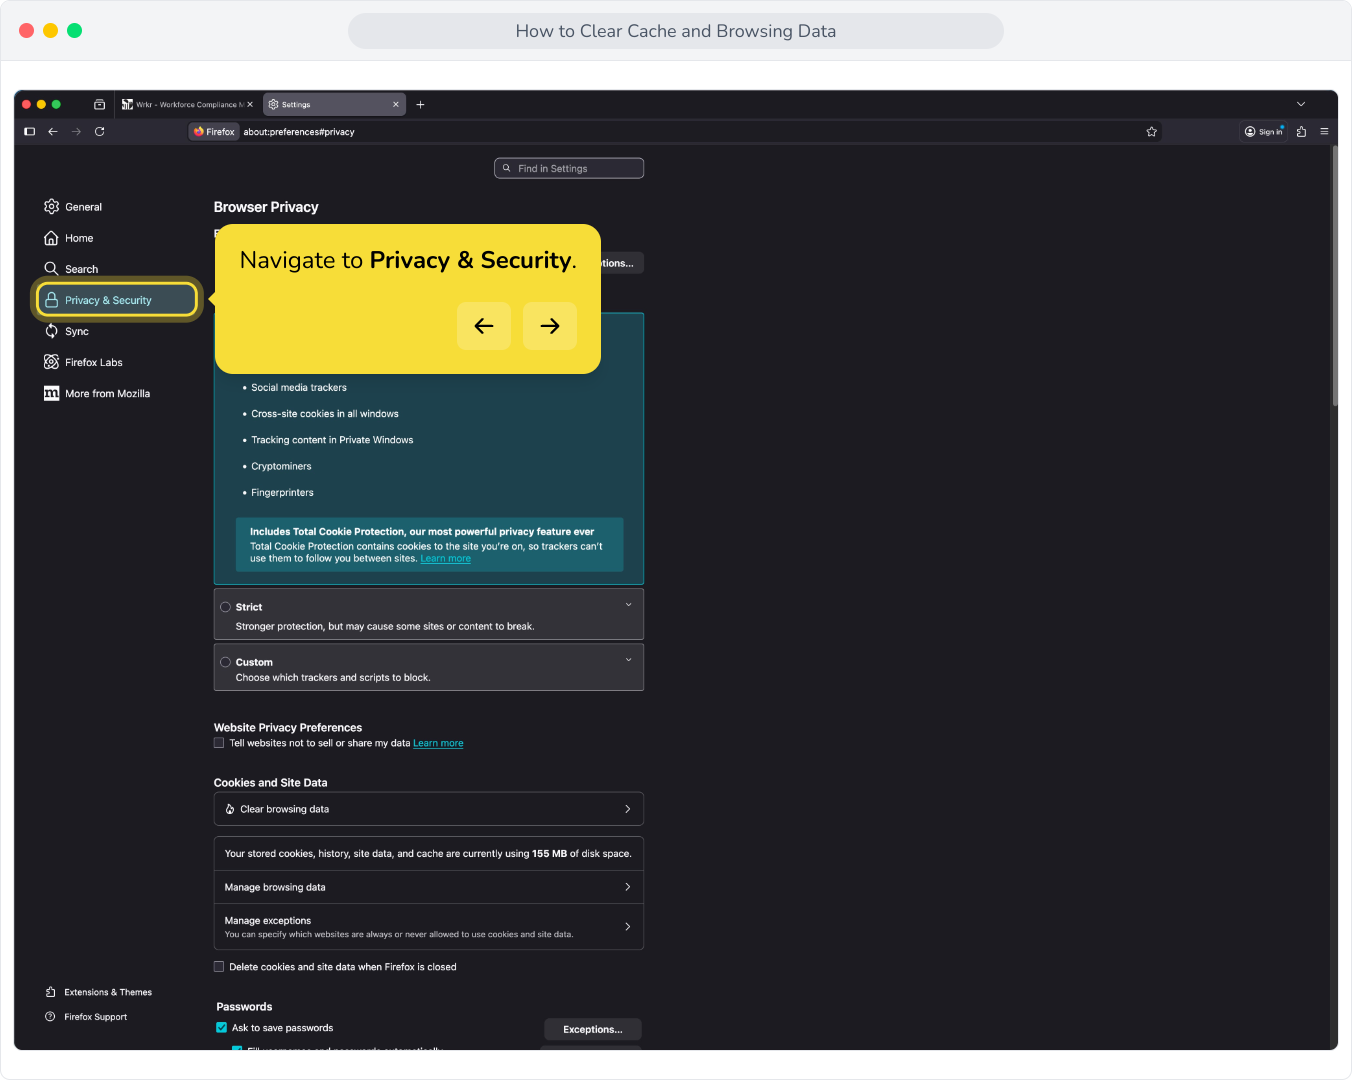Click the passwords Exceptions button
1352x1080 pixels.
click(x=593, y=1029)
